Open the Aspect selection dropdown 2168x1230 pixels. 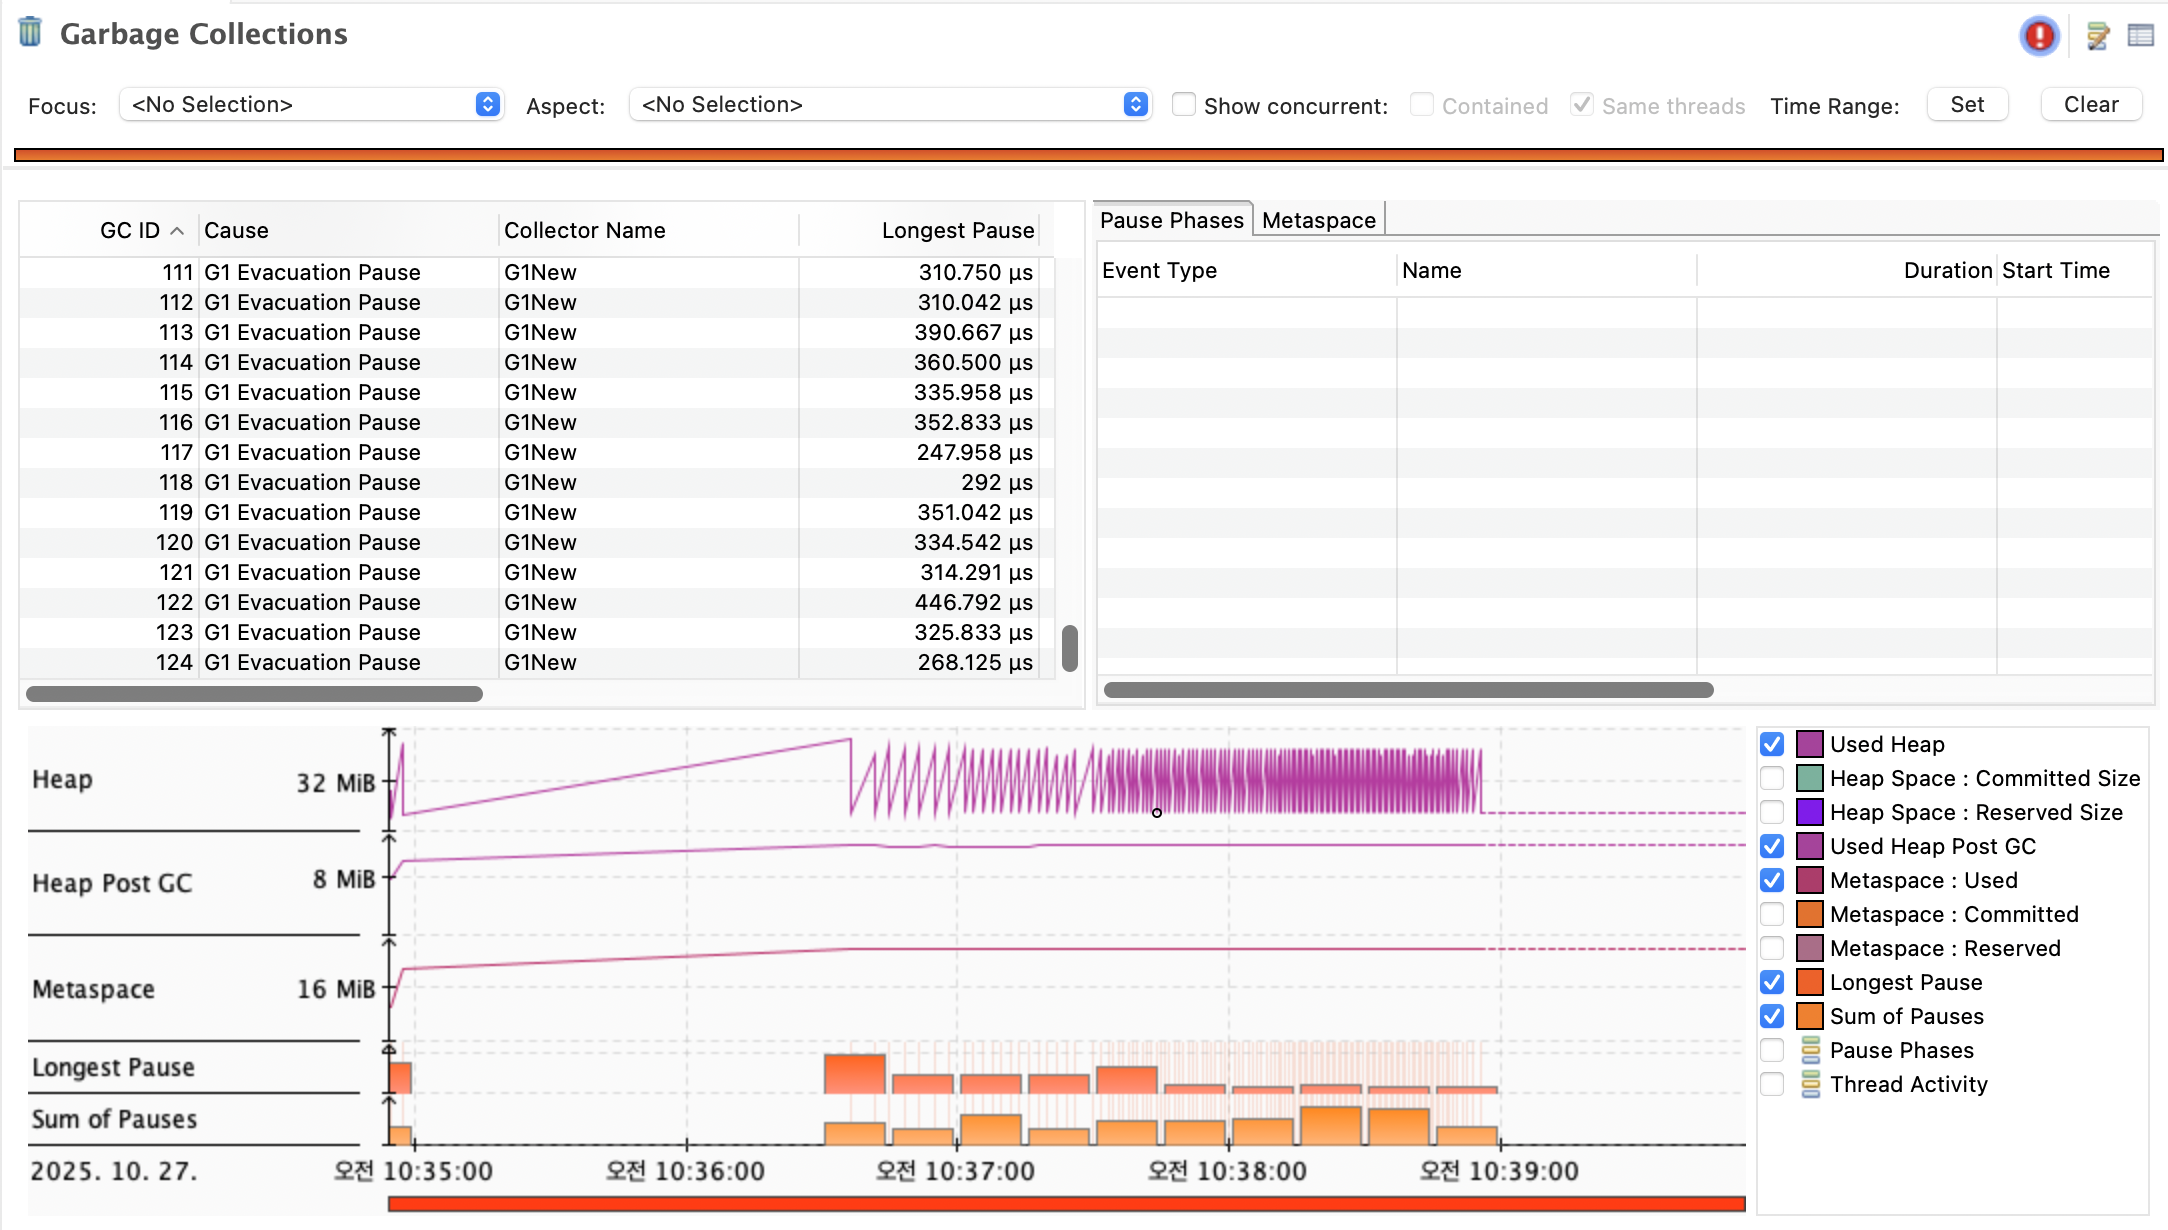pos(890,105)
